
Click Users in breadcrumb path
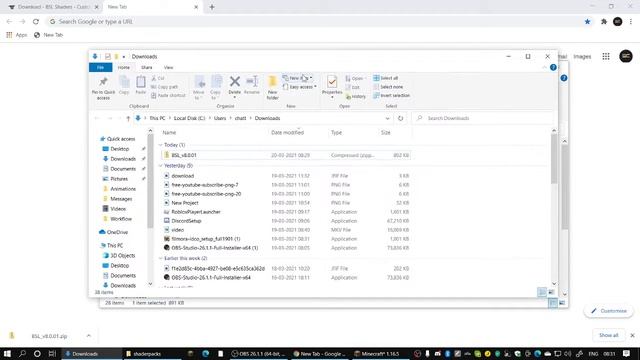[220, 118]
